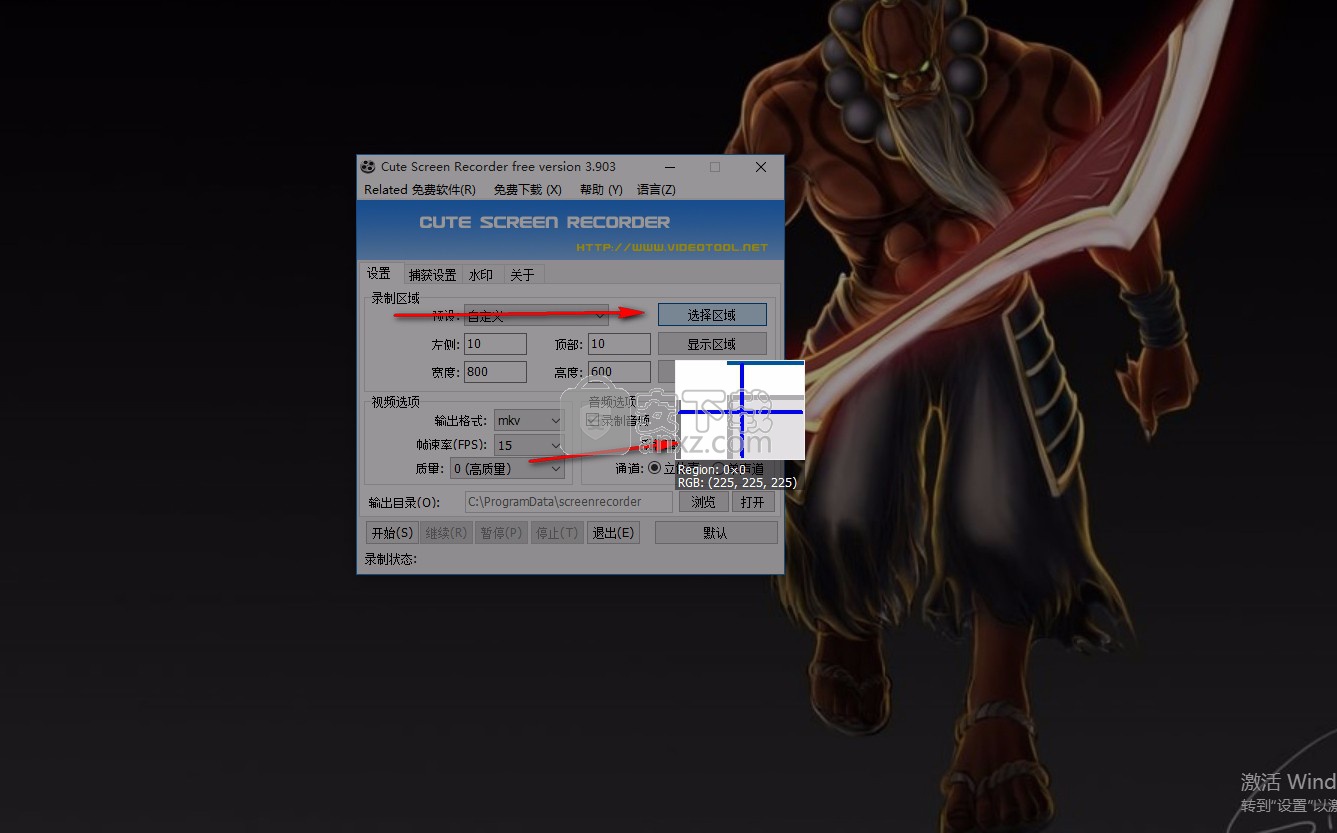Switch to the 捕获设置 tab

tap(433, 275)
